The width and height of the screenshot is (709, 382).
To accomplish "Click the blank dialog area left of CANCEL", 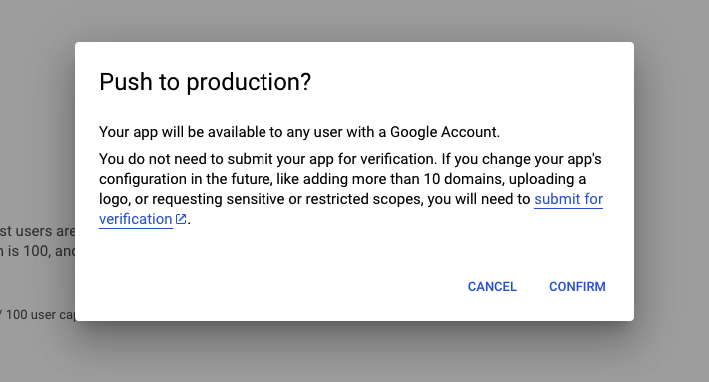I will (271, 287).
